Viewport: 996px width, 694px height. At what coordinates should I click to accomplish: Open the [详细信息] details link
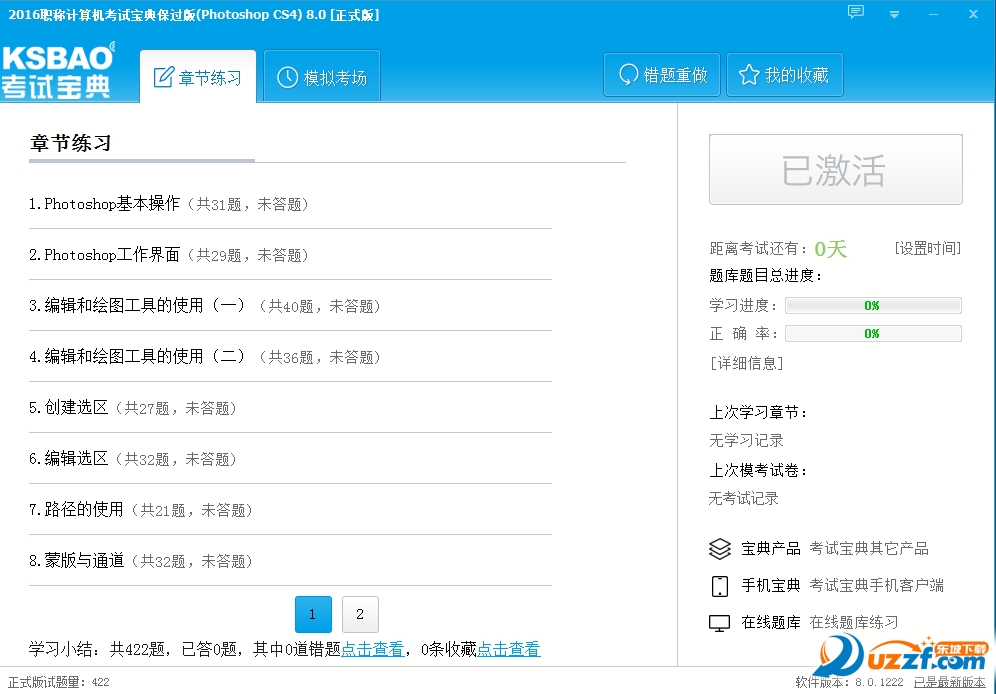pyautogui.click(x=746, y=363)
